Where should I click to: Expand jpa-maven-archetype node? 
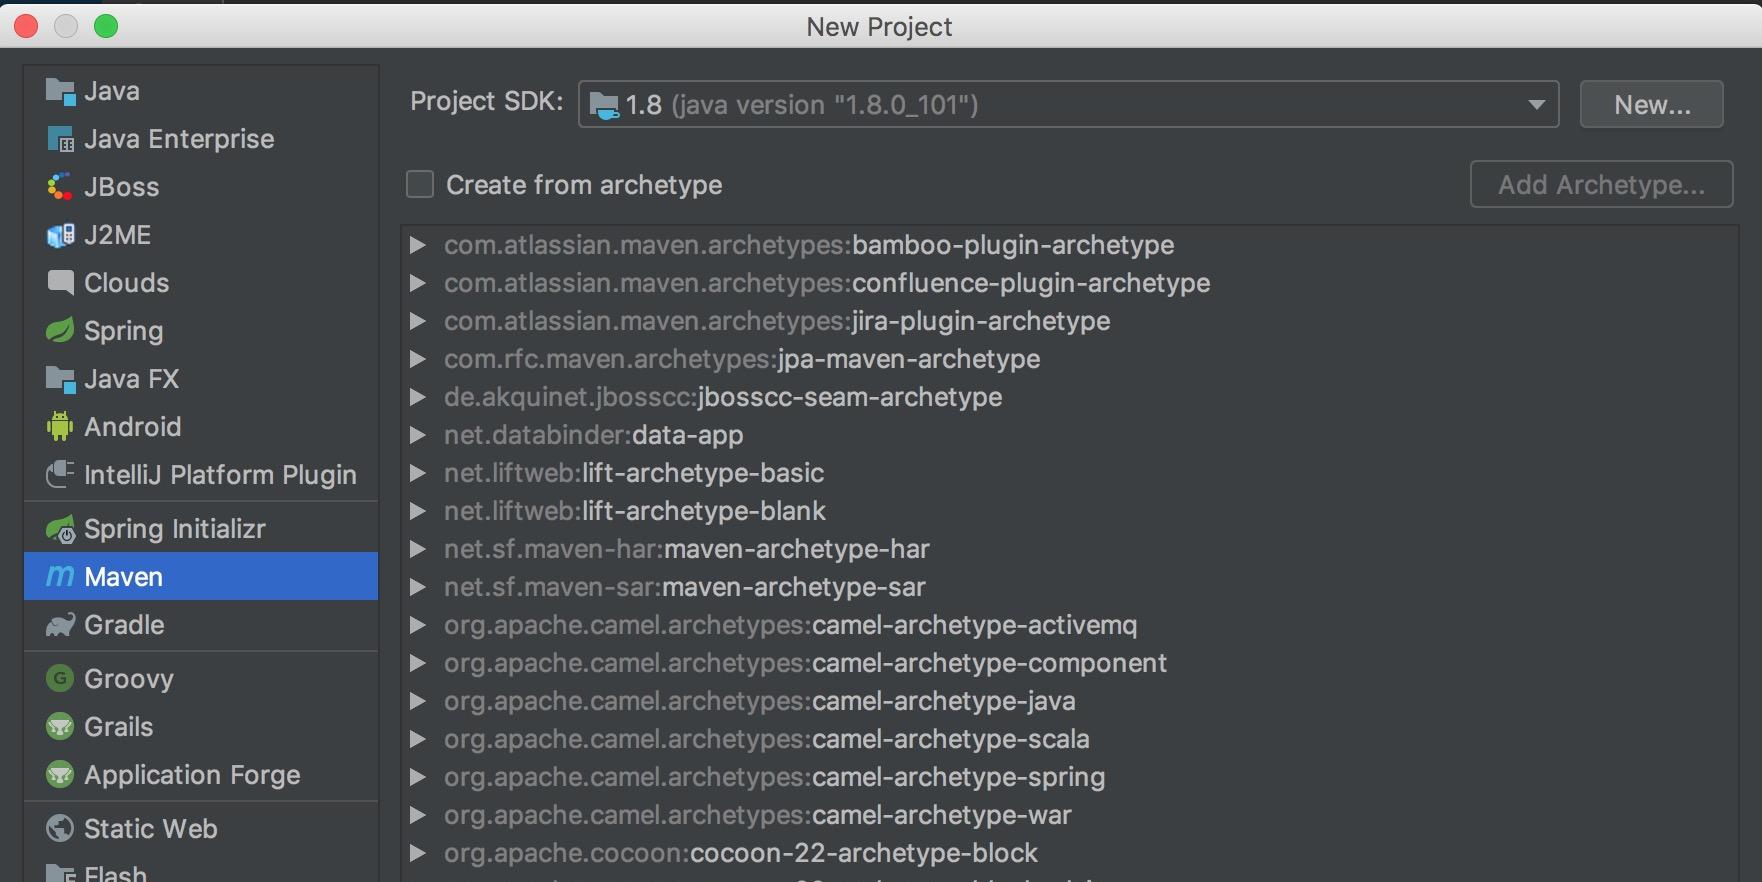418,359
